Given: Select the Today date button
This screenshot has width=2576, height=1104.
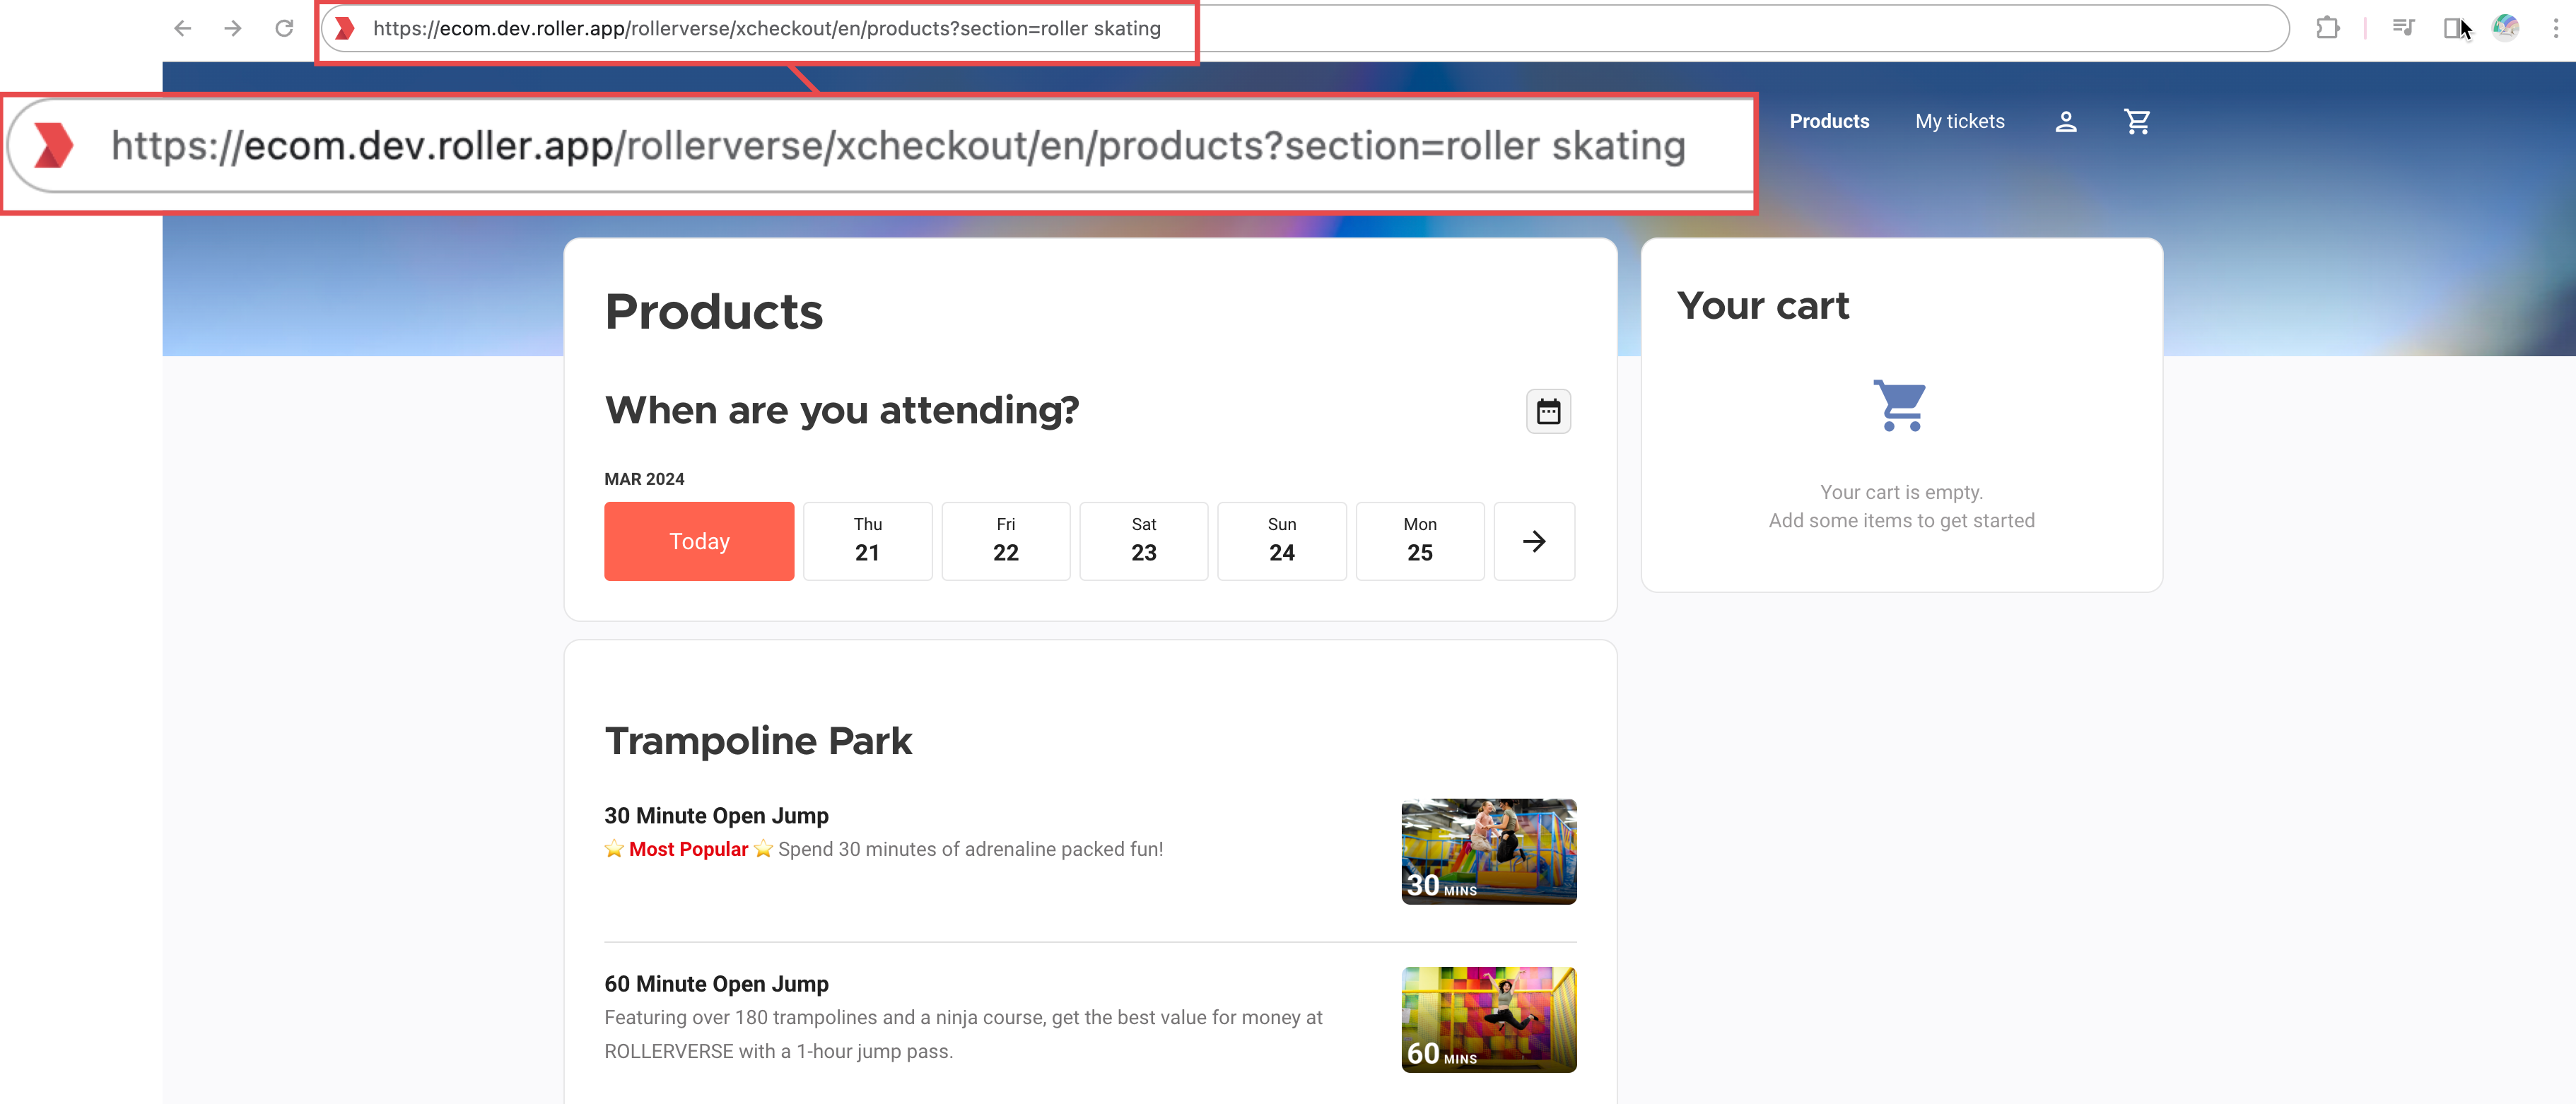Looking at the screenshot, I should 699,541.
